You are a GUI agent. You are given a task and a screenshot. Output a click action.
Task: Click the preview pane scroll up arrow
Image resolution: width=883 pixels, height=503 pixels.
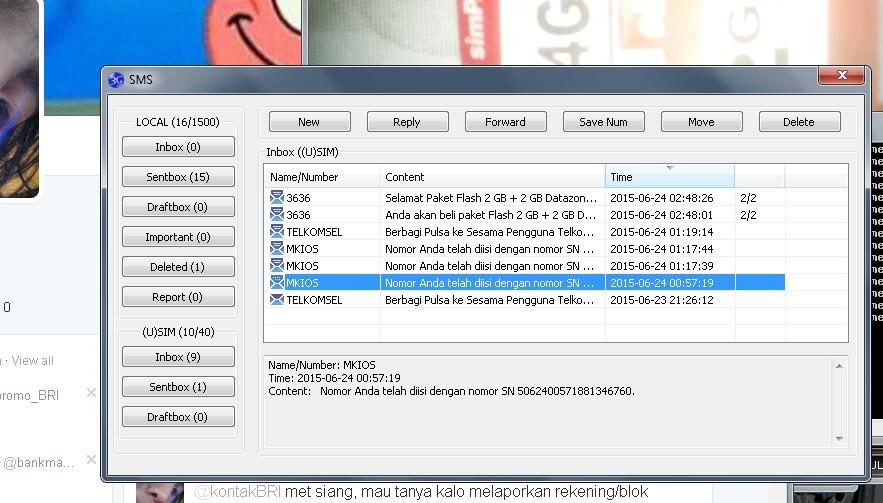pos(839,366)
